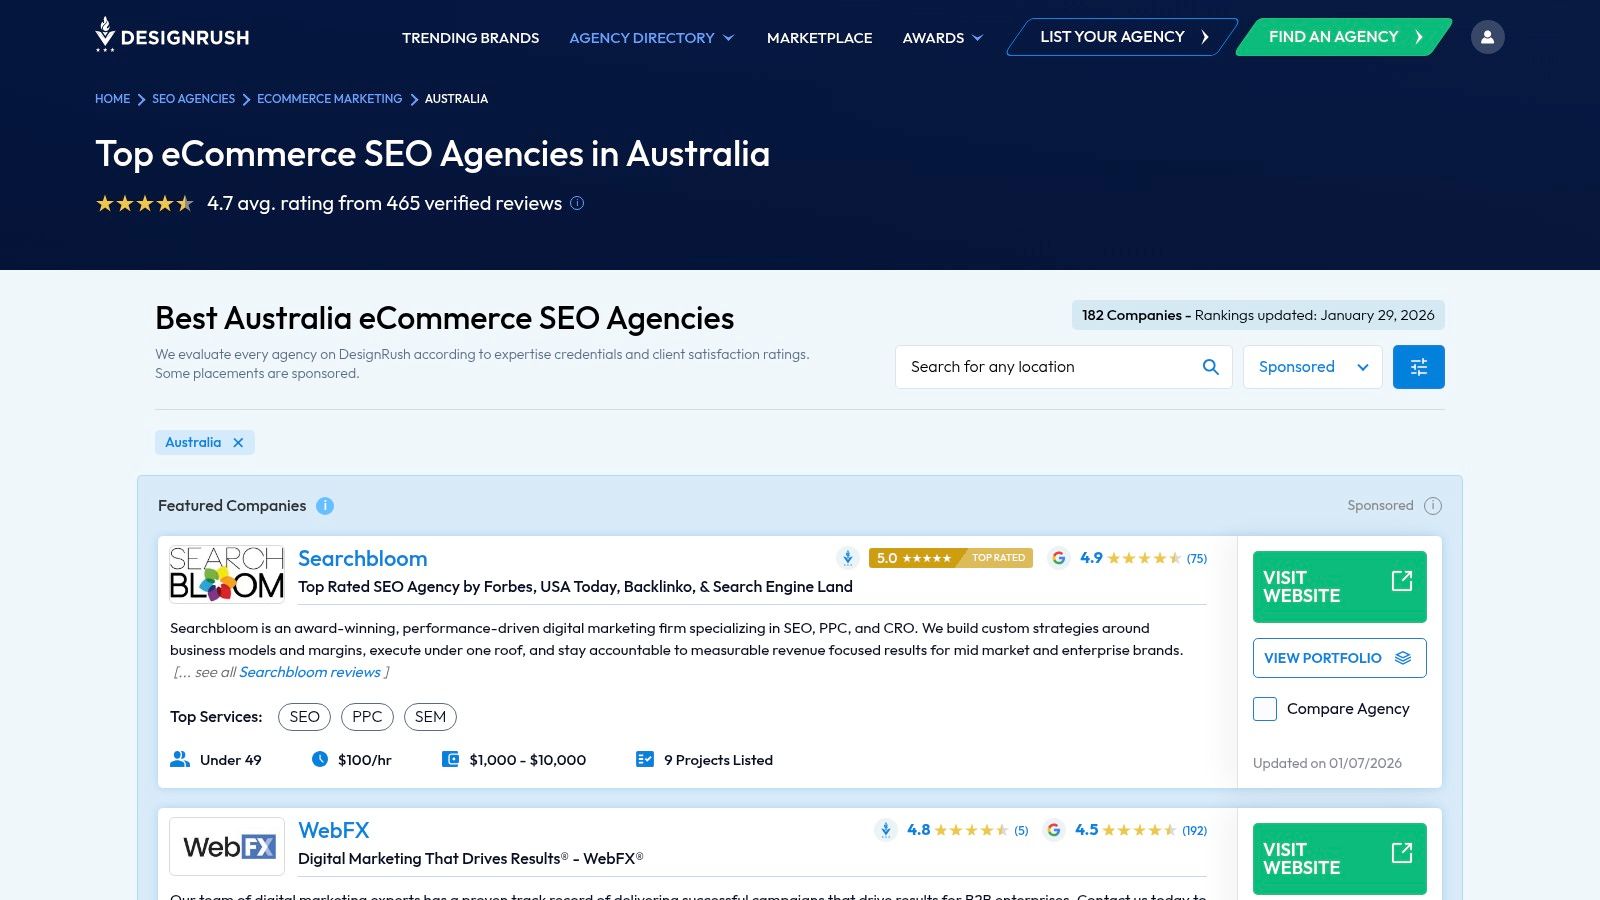Click the 5.0 Top Rated badge
This screenshot has height=900, width=1600.
(951, 558)
